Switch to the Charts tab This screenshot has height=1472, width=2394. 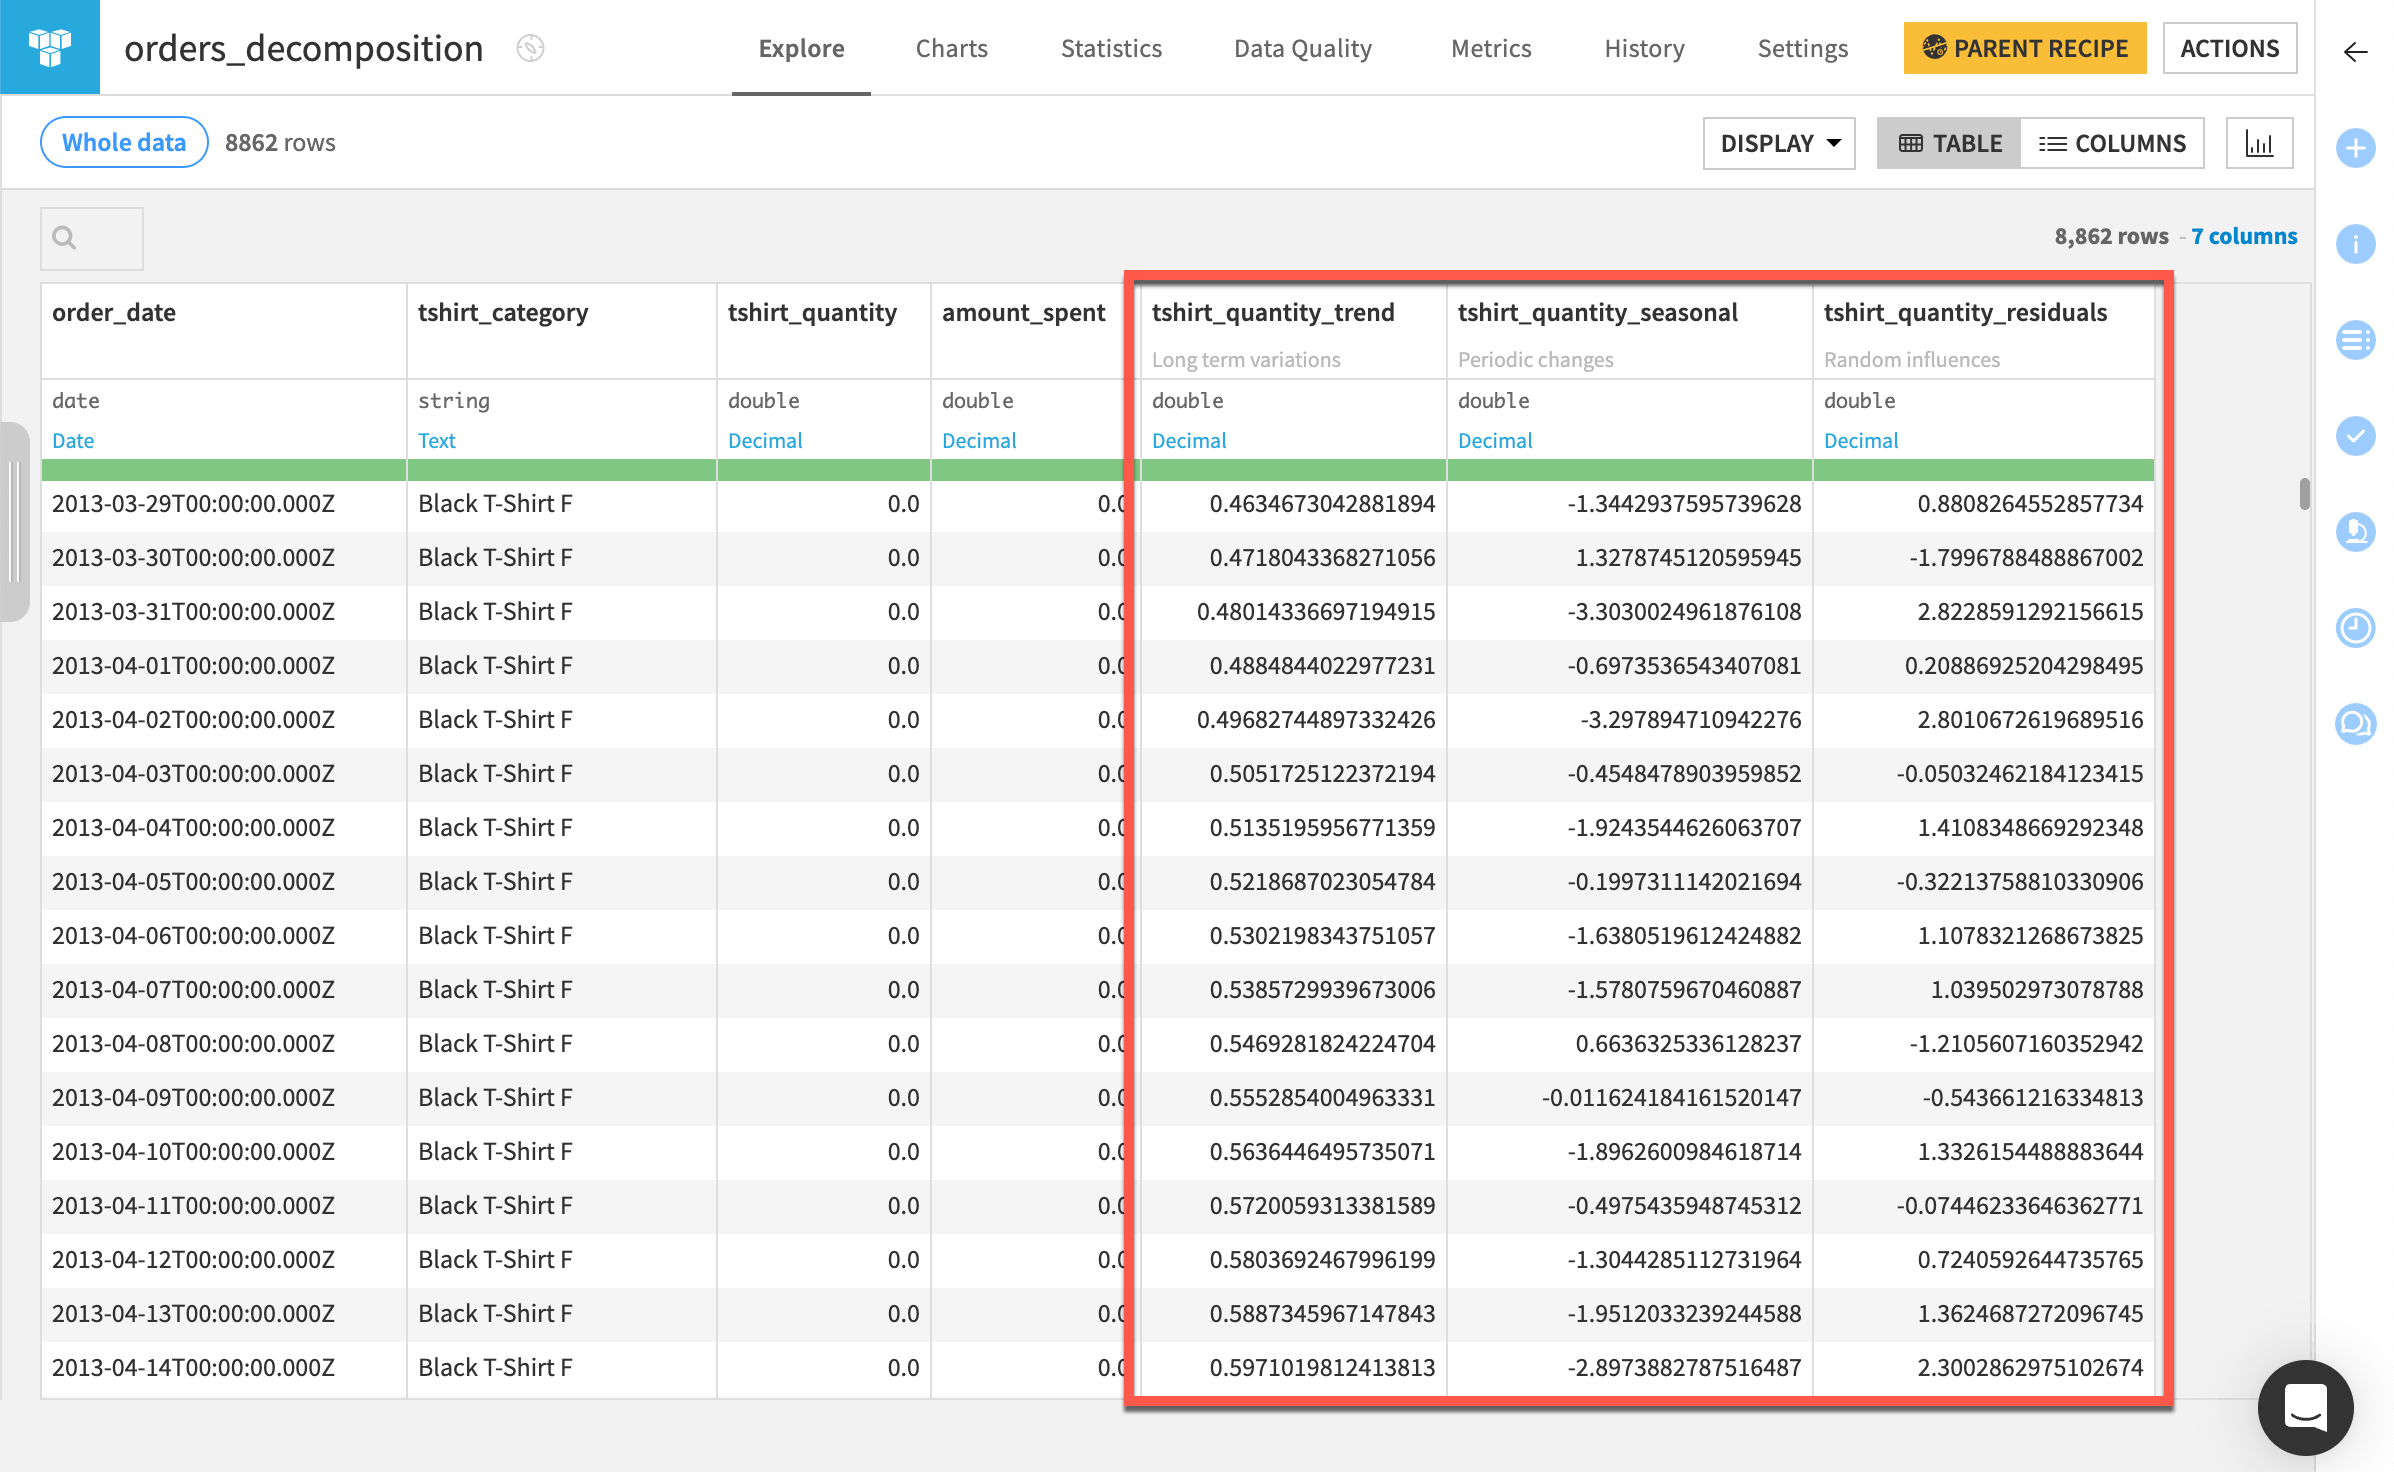coord(950,47)
